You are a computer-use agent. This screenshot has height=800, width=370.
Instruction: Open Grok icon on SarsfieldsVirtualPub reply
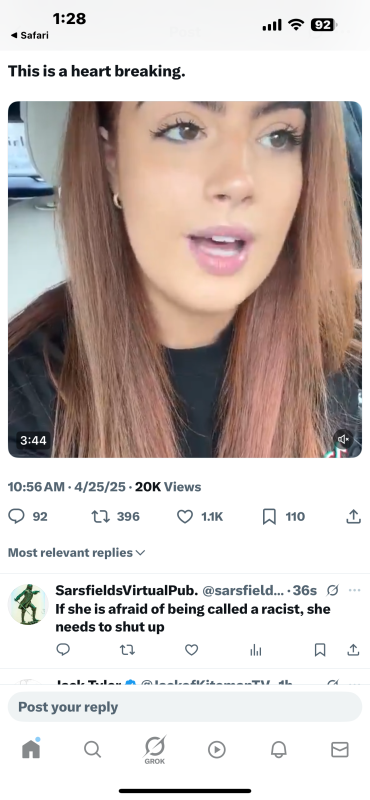(332, 590)
